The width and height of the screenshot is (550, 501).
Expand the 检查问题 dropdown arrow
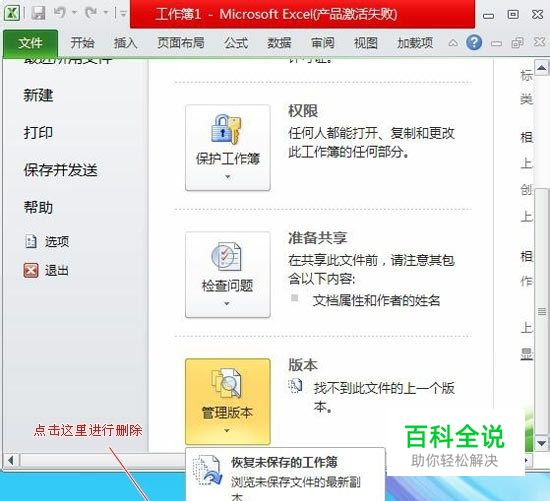point(227,303)
